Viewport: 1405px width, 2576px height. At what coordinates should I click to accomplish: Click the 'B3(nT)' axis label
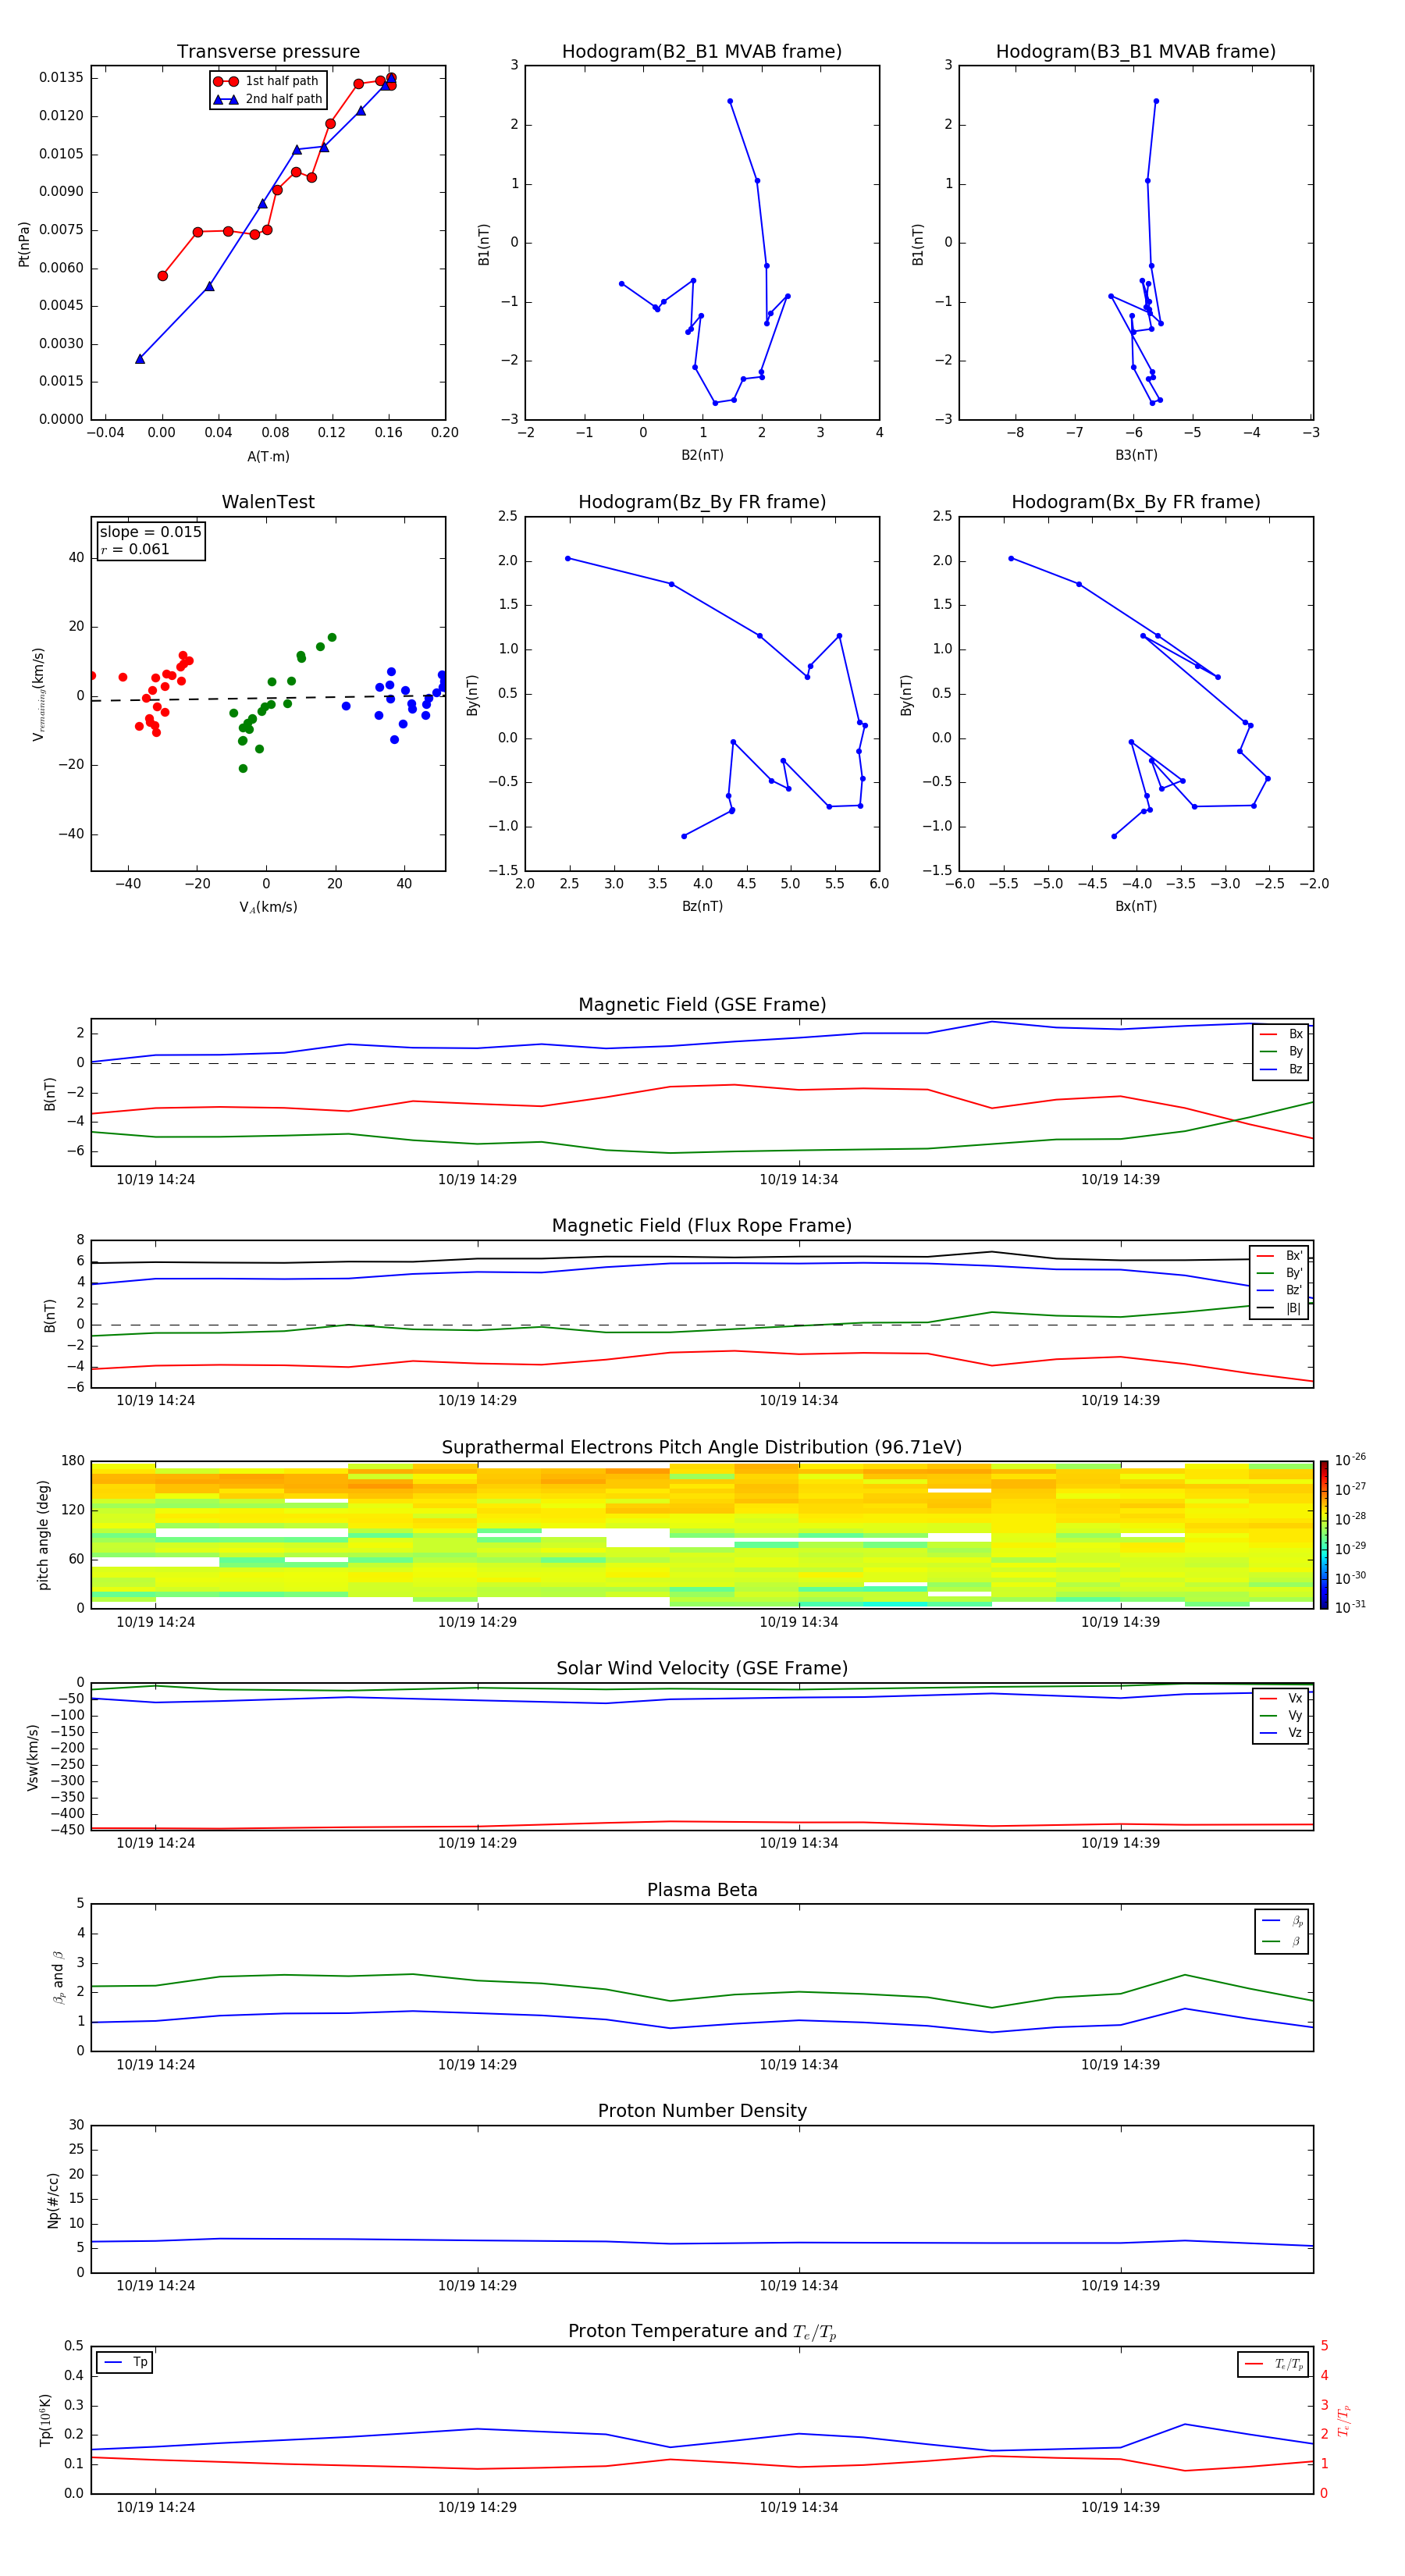click(x=1136, y=455)
